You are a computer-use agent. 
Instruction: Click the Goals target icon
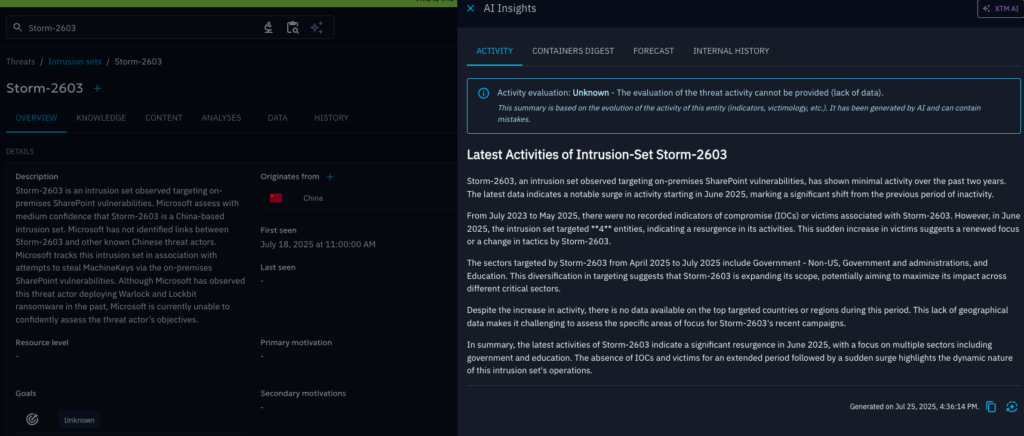click(x=32, y=420)
